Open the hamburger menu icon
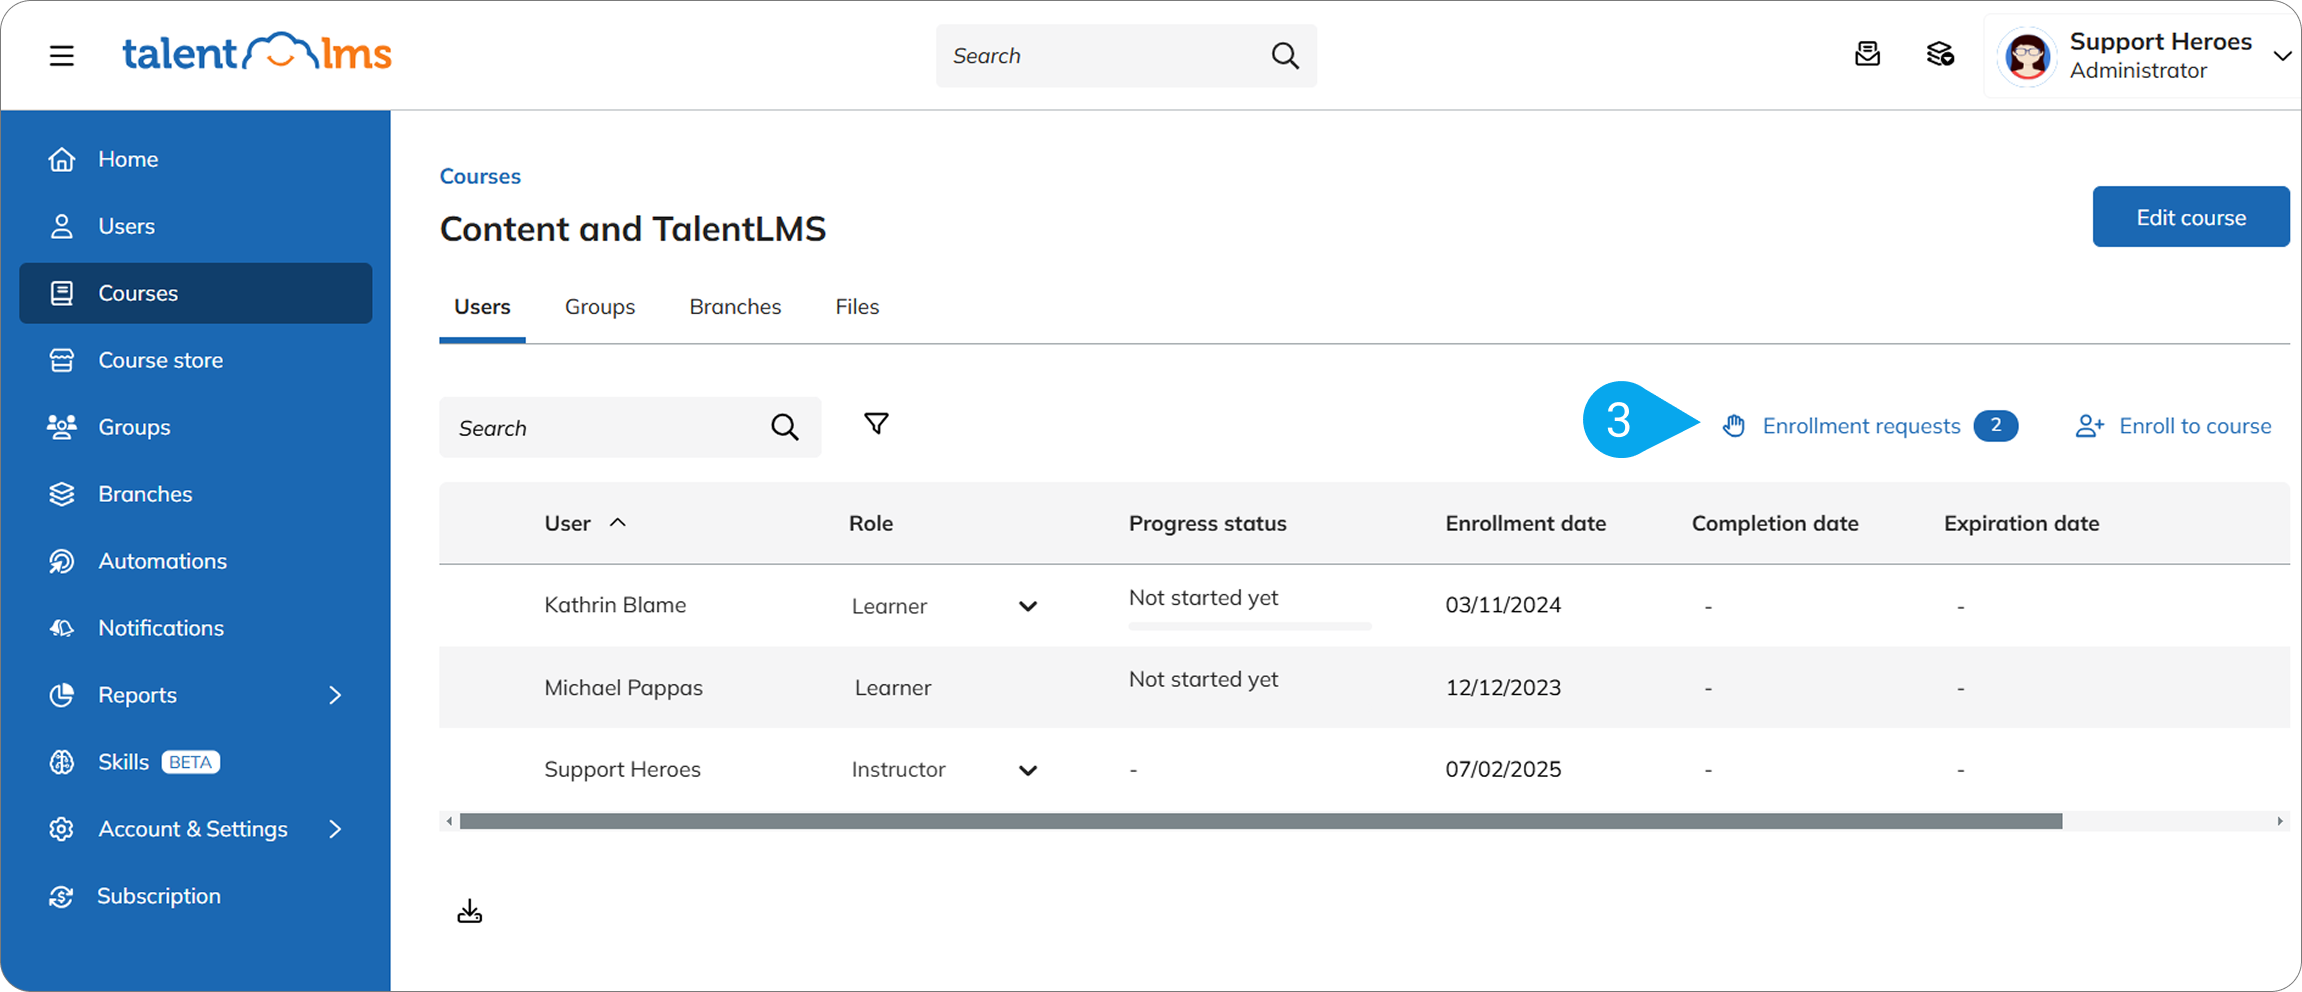The height and width of the screenshot is (992, 2302). tap(62, 55)
